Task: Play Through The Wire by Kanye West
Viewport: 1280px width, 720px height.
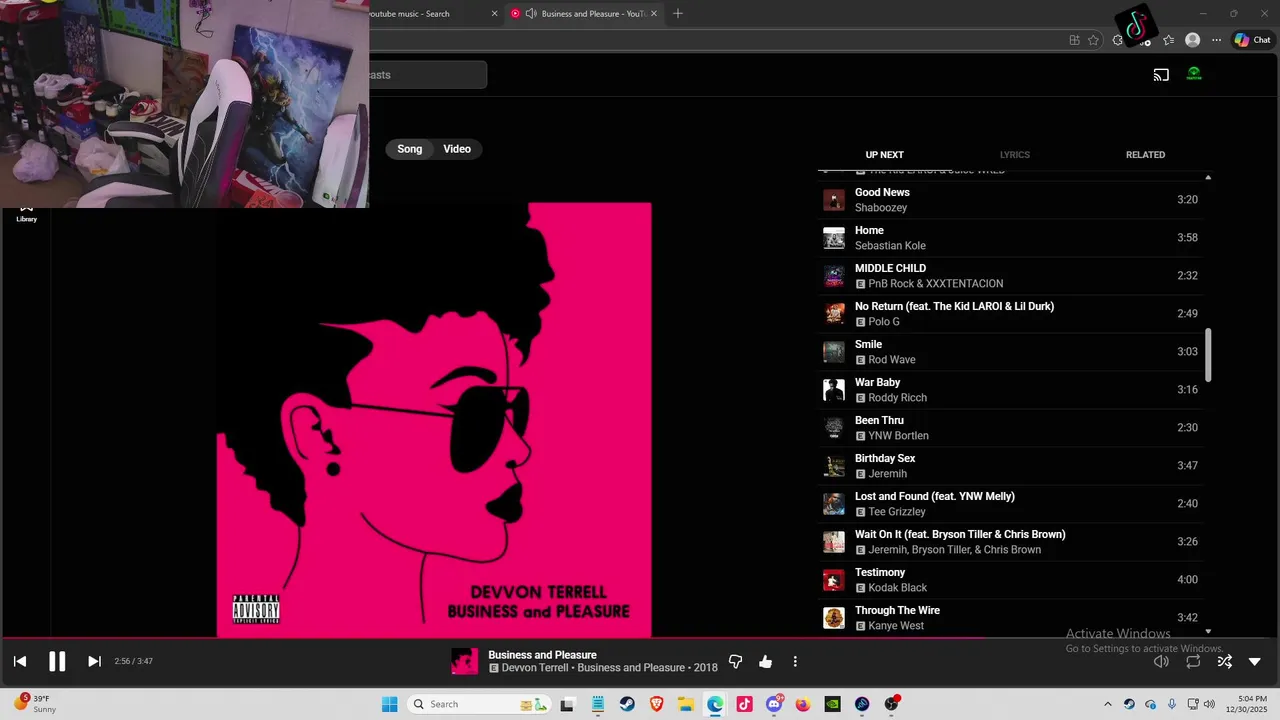Action: tap(1010, 618)
